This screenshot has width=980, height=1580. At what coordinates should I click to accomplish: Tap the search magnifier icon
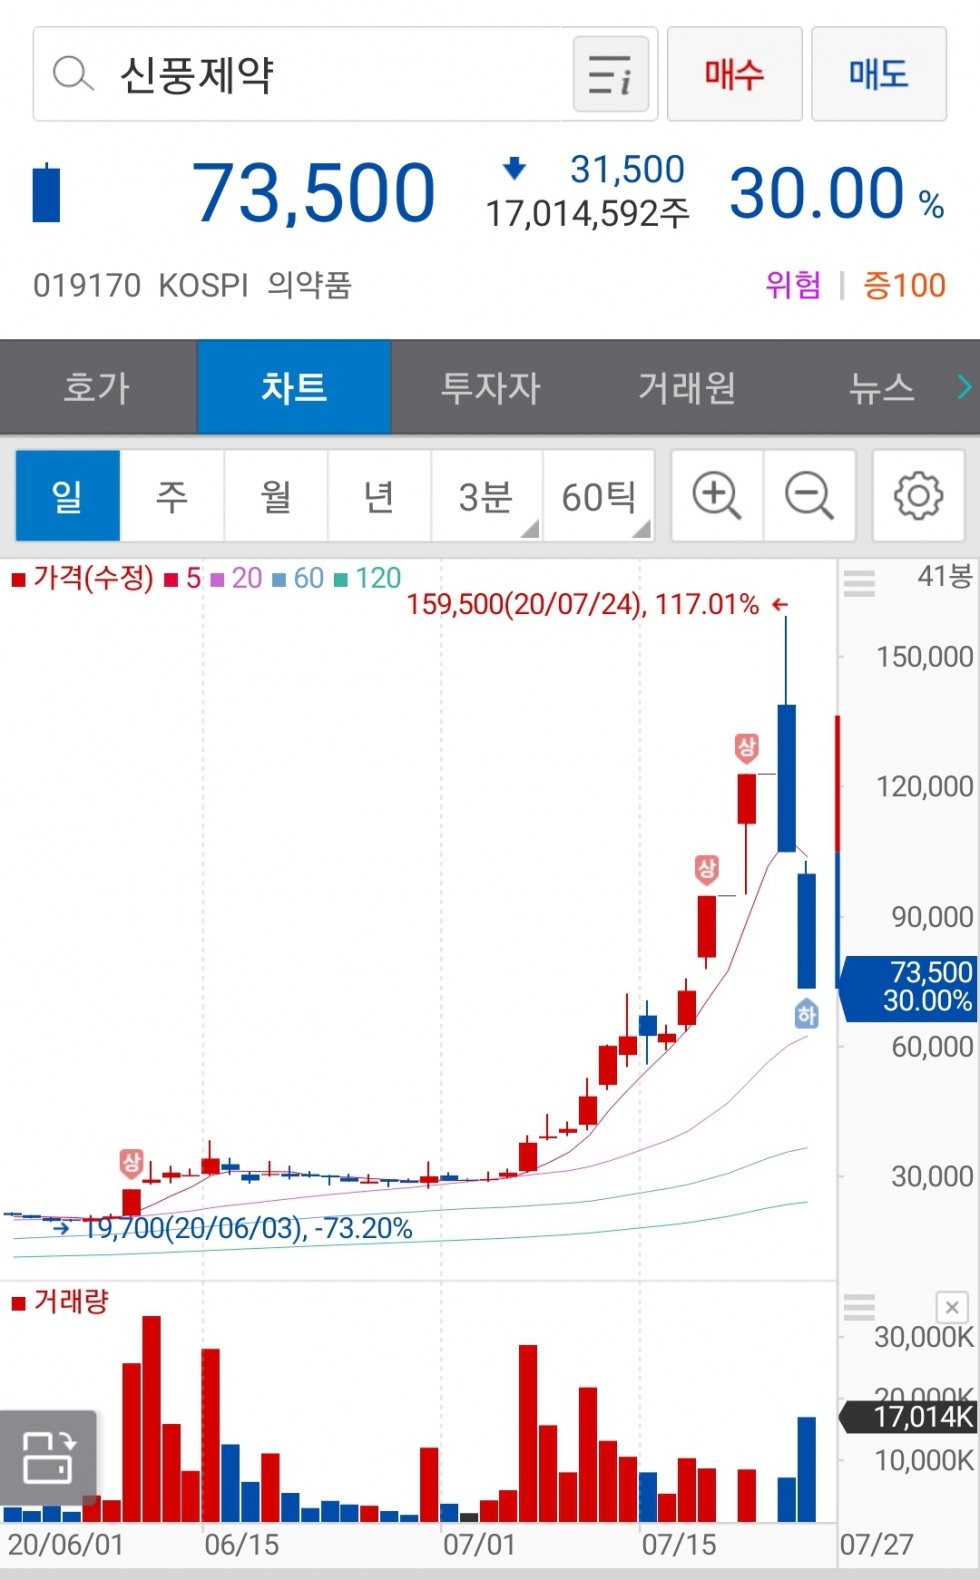[x=72, y=74]
